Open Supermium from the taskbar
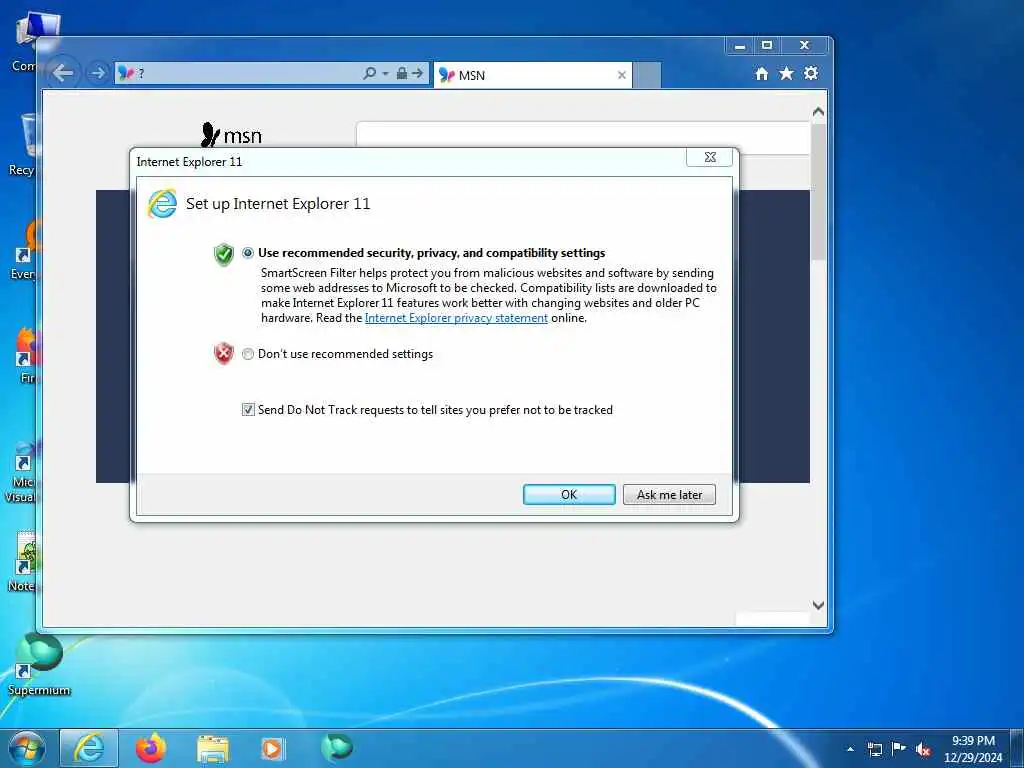The height and width of the screenshot is (768, 1024). pos(337,748)
